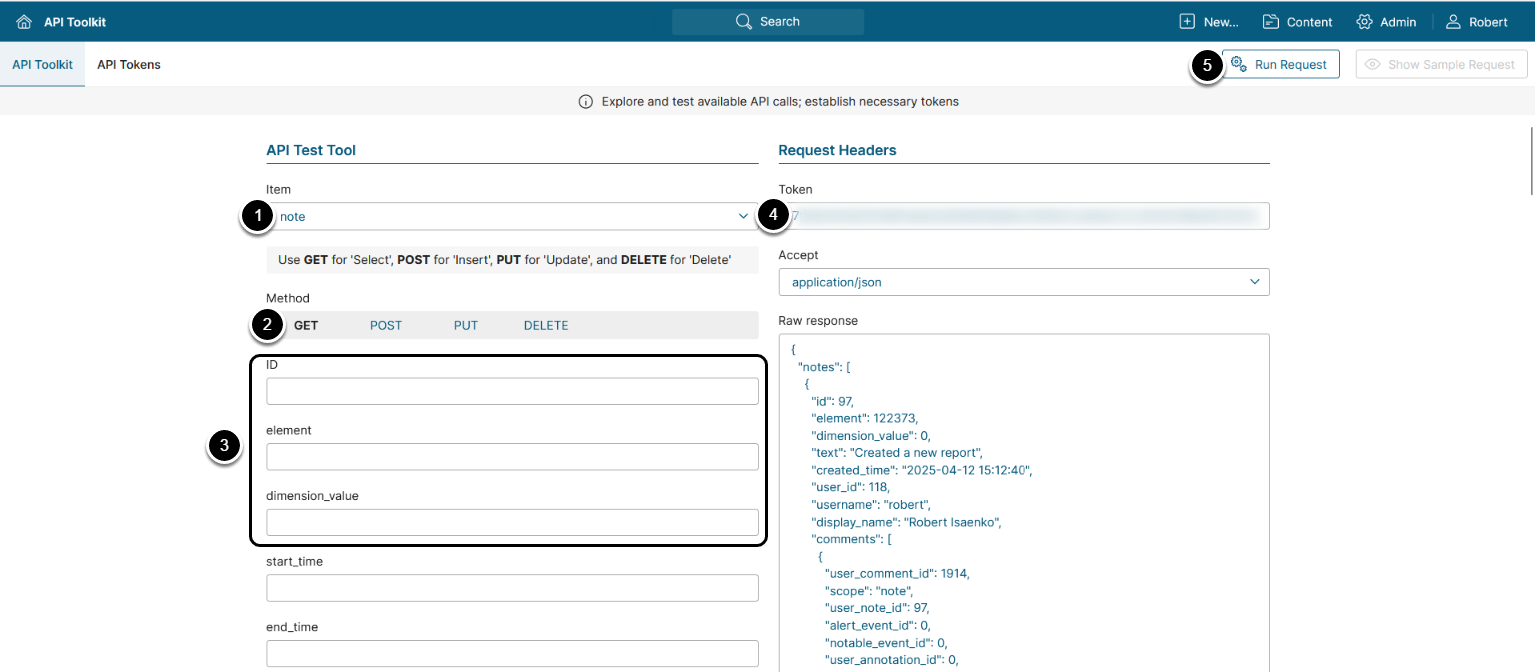Open the Accept application/json dropdown
This screenshot has width=1535, height=672.
[x=1024, y=282]
